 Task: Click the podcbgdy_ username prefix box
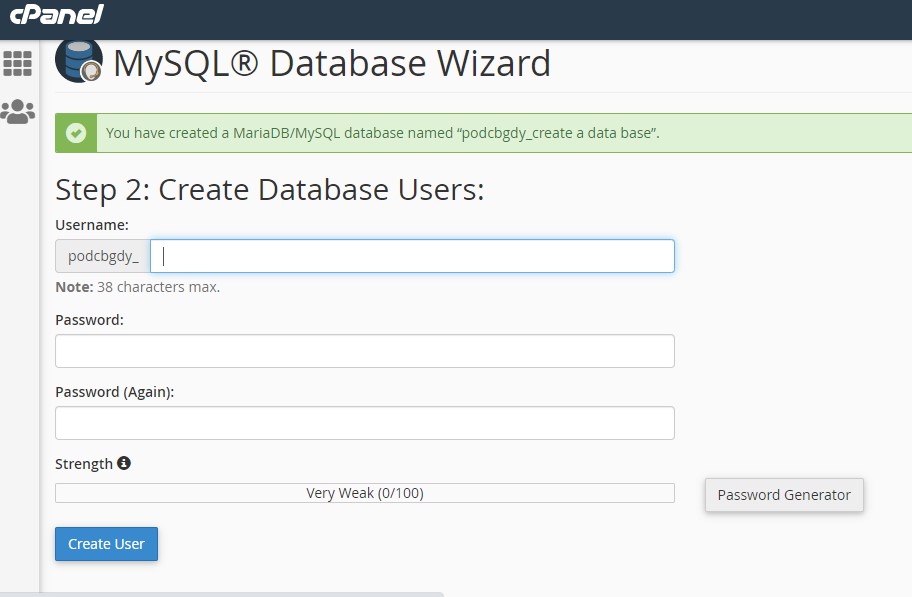(103, 256)
